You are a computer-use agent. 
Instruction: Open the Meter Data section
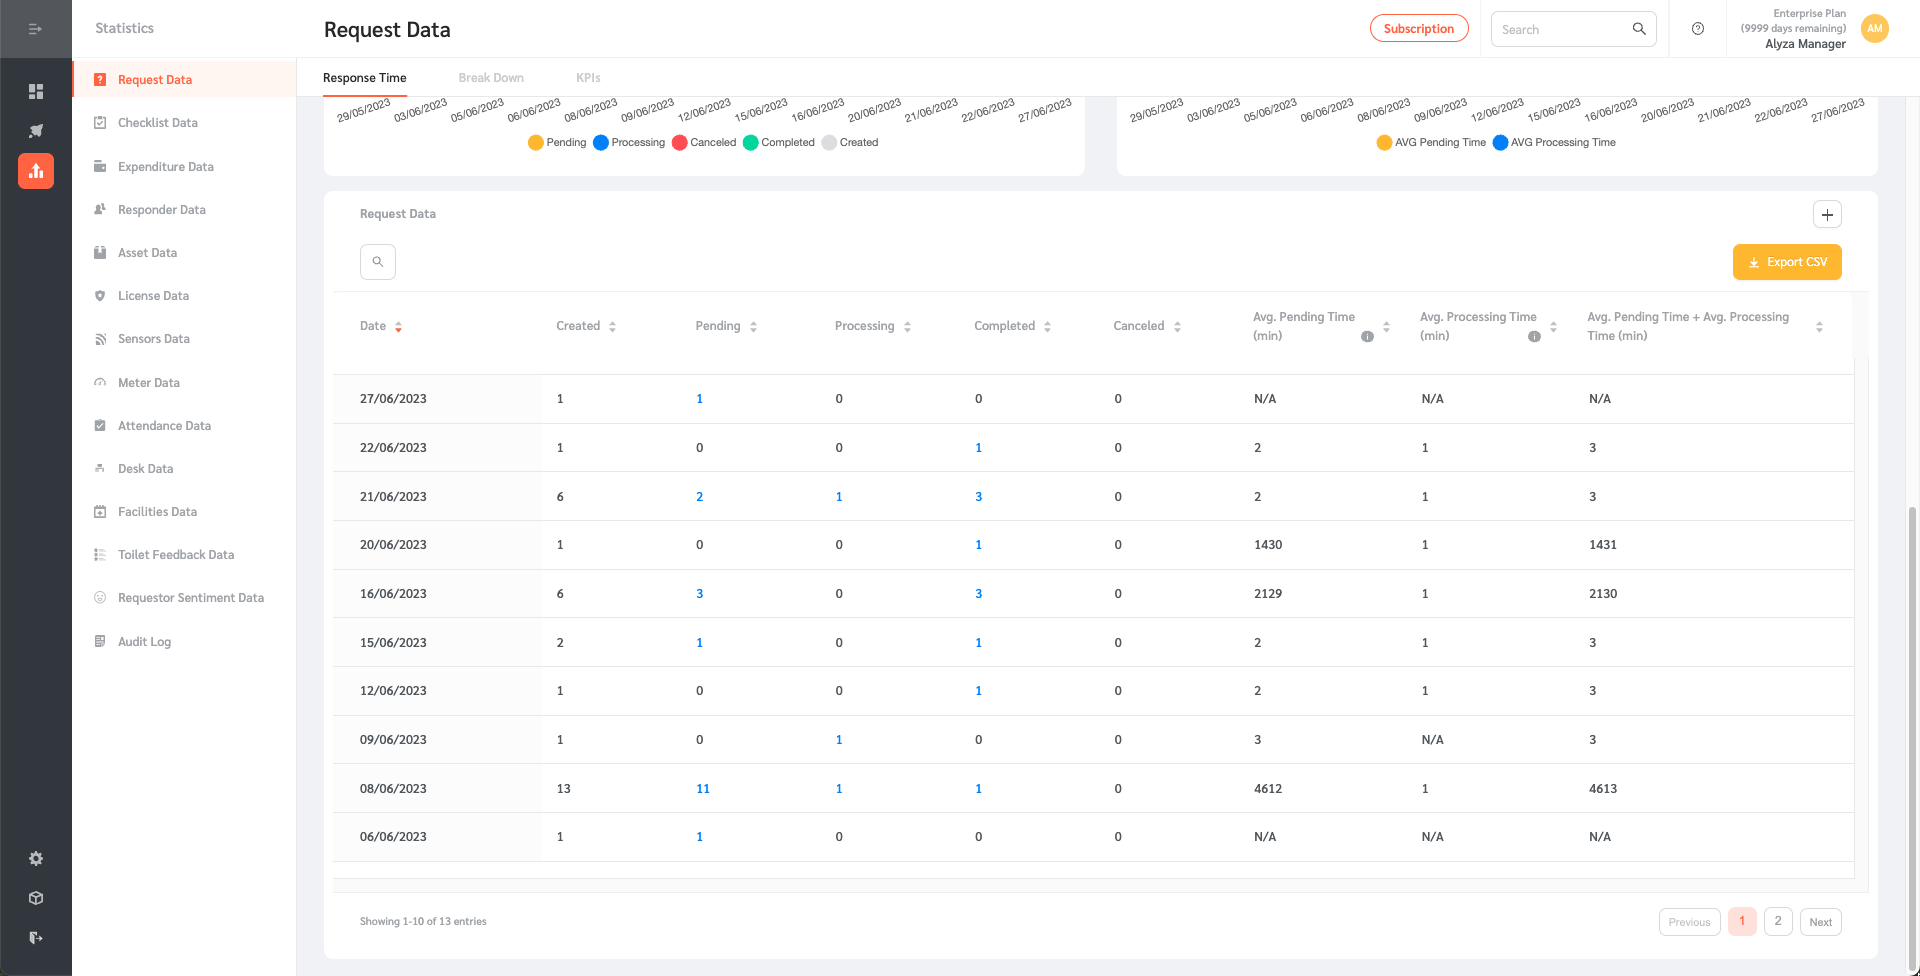pos(149,382)
